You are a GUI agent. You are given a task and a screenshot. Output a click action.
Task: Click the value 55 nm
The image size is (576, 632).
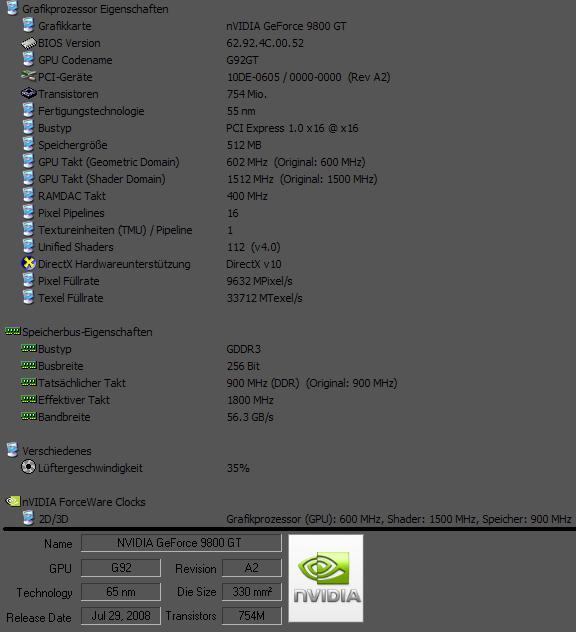click(x=241, y=111)
